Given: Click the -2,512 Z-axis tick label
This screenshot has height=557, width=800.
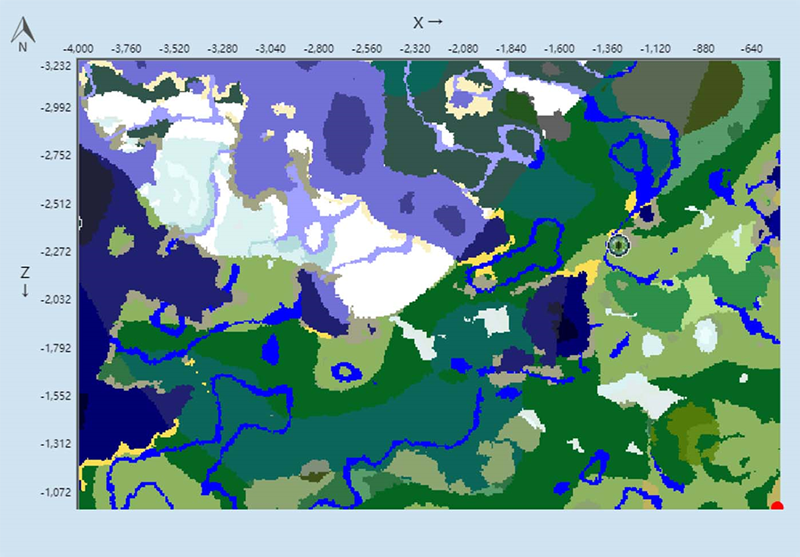Looking at the screenshot, I should point(56,205).
